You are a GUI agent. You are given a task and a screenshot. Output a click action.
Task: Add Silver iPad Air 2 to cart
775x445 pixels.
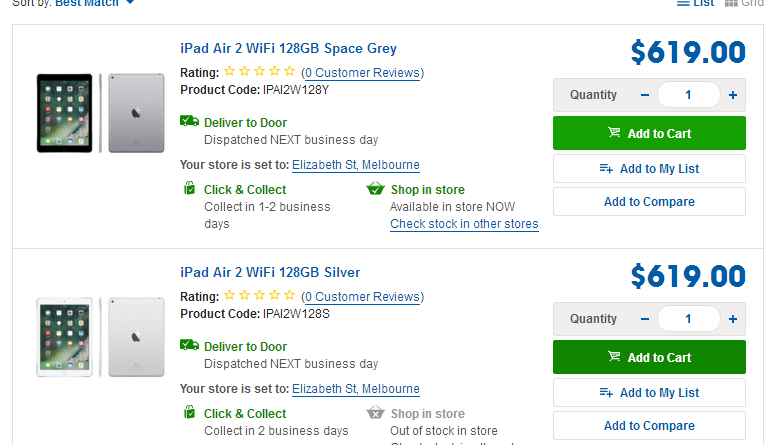(x=649, y=357)
